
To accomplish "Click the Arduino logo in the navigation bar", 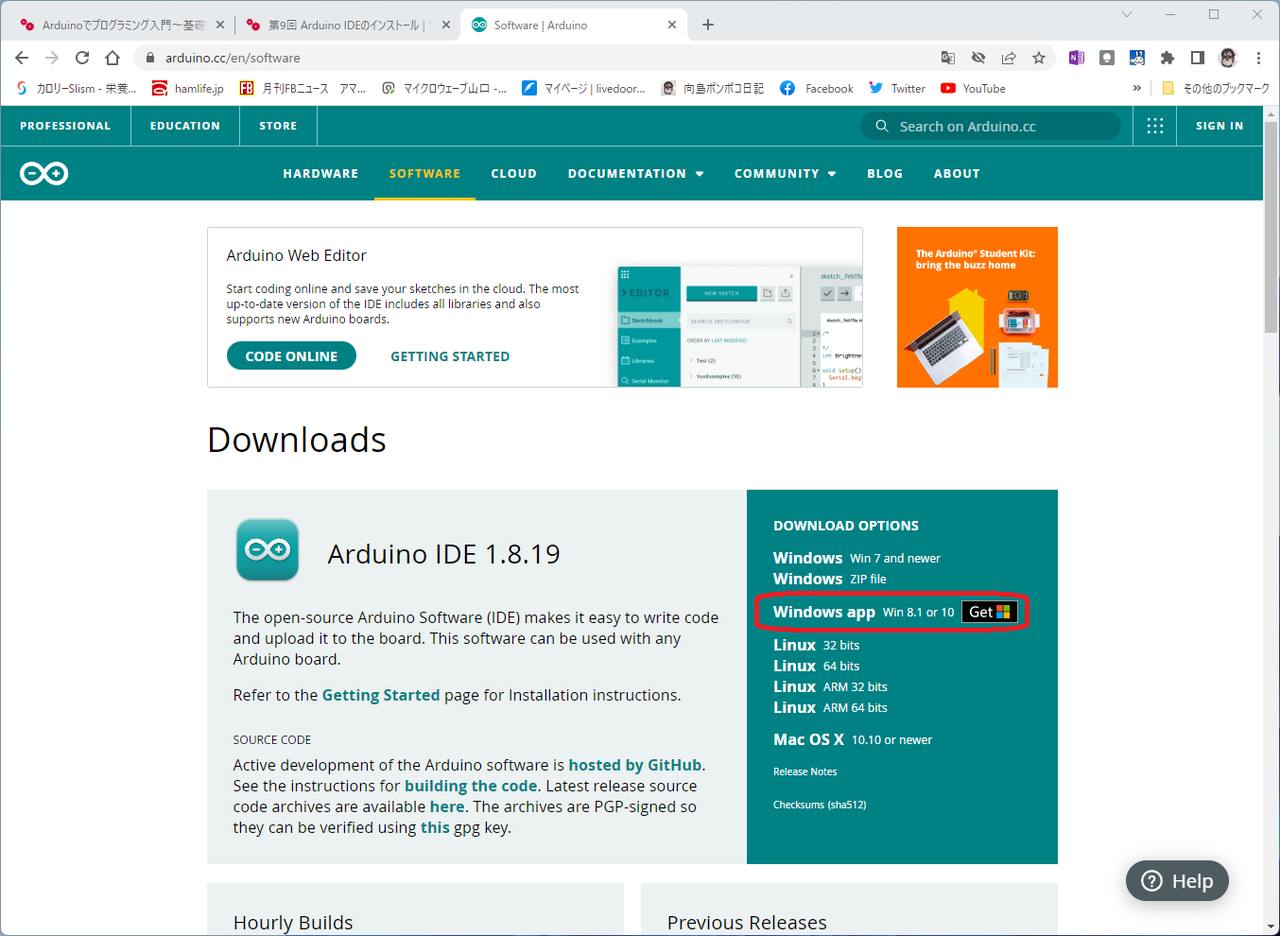I will (44, 174).
